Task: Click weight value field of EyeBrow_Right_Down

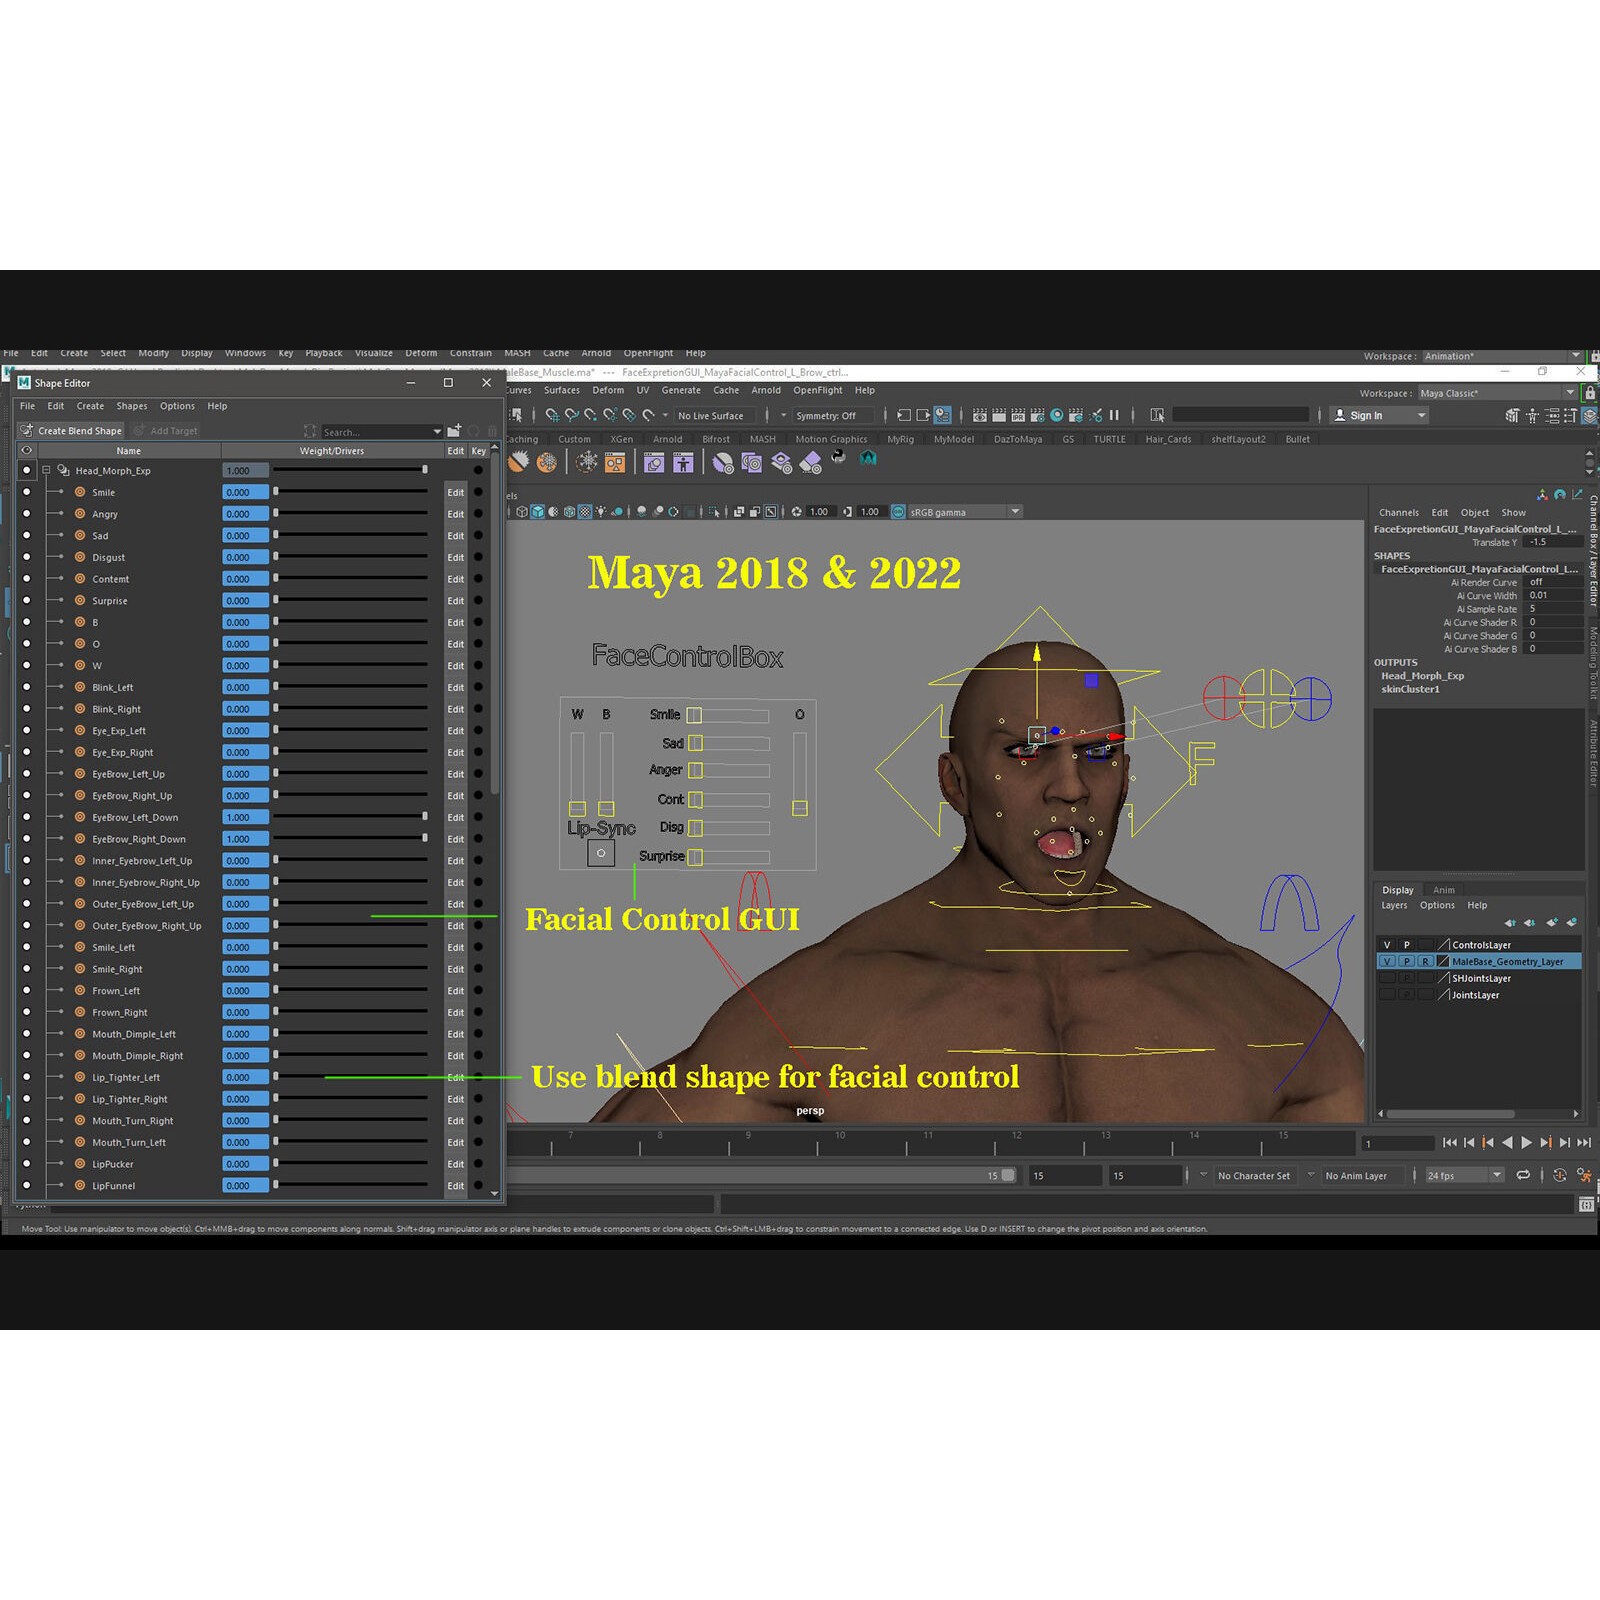Action: 245,839
